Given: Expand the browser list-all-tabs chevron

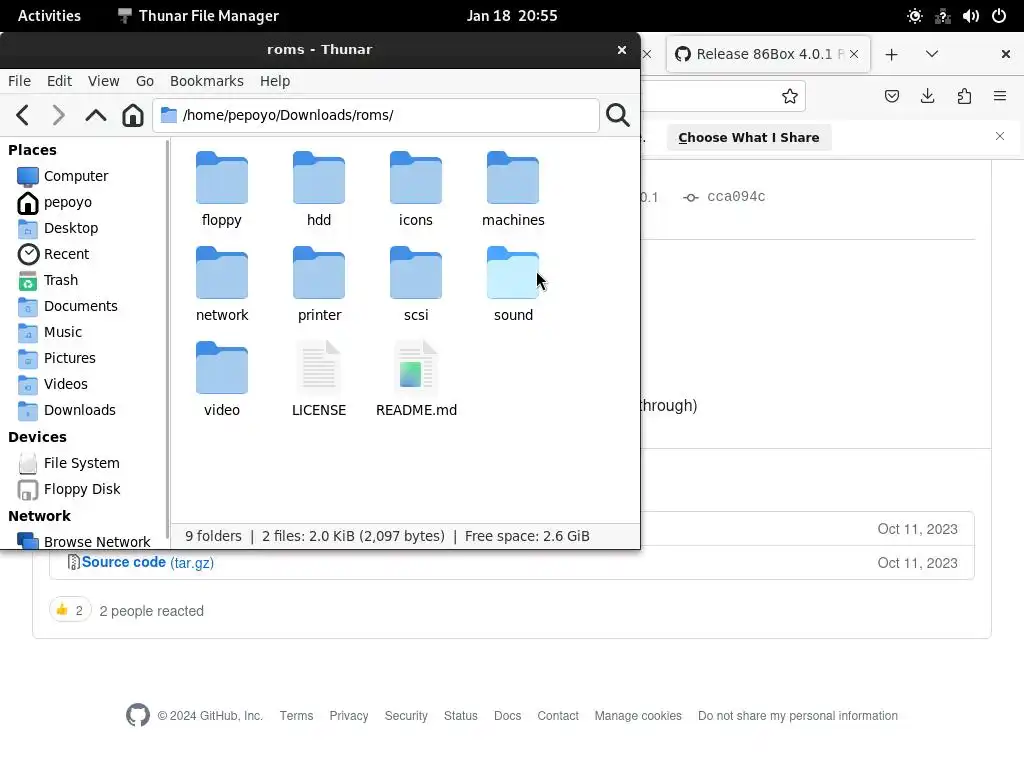Looking at the screenshot, I should (932, 54).
